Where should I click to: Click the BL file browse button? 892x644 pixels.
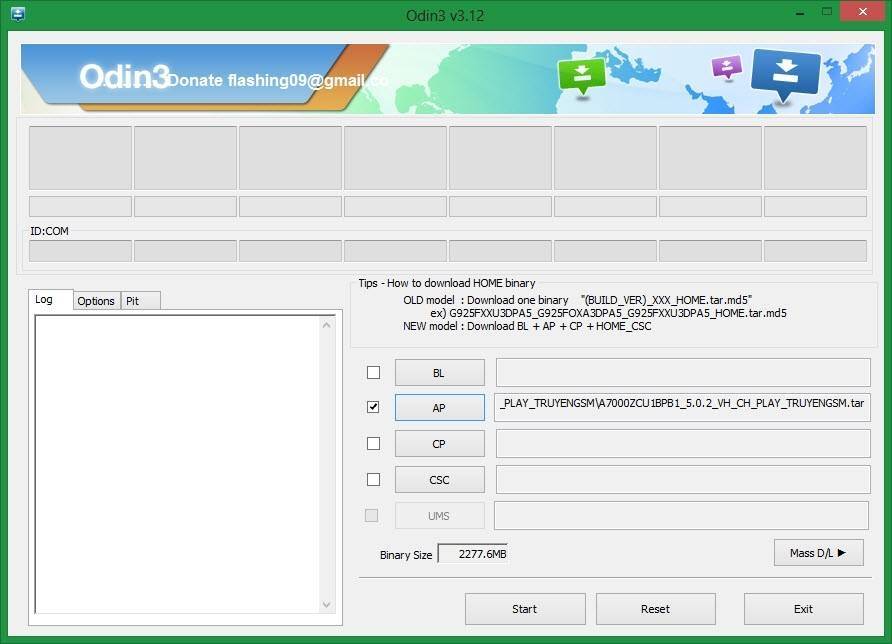pos(440,373)
